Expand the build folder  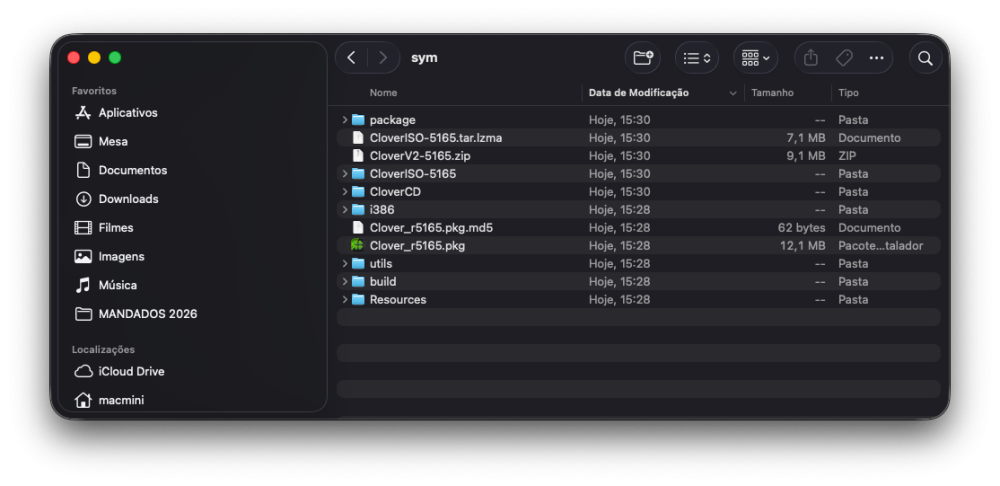pos(344,281)
